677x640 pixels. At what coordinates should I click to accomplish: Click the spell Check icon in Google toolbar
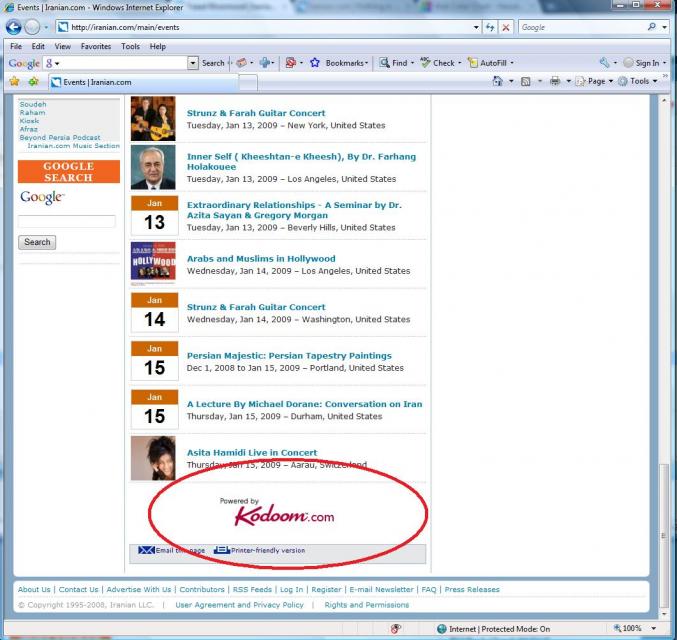pos(425,63)
